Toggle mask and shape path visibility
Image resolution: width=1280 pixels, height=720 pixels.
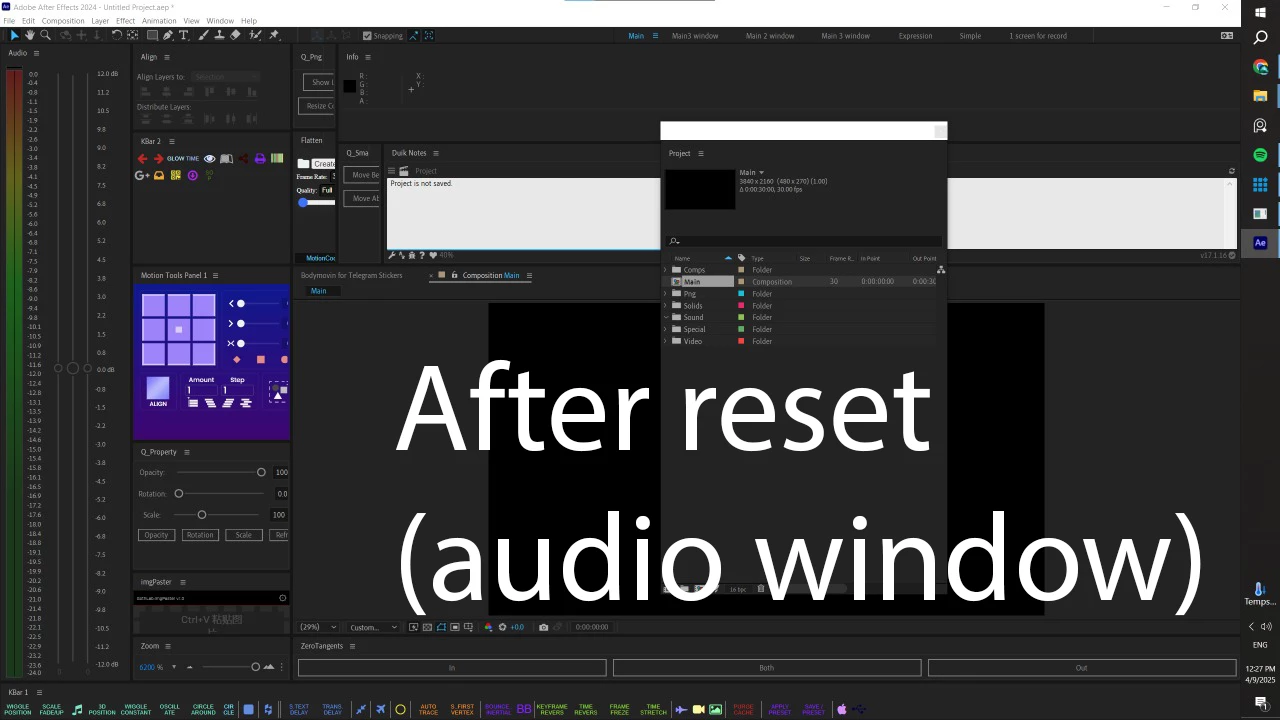pyautogui.click(x=441, y=627)
